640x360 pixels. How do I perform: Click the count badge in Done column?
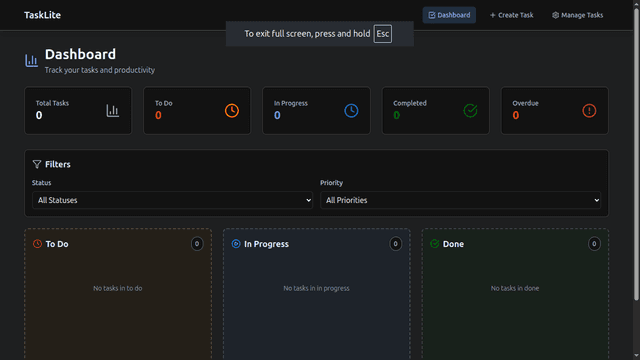click(x=594, y=244)
